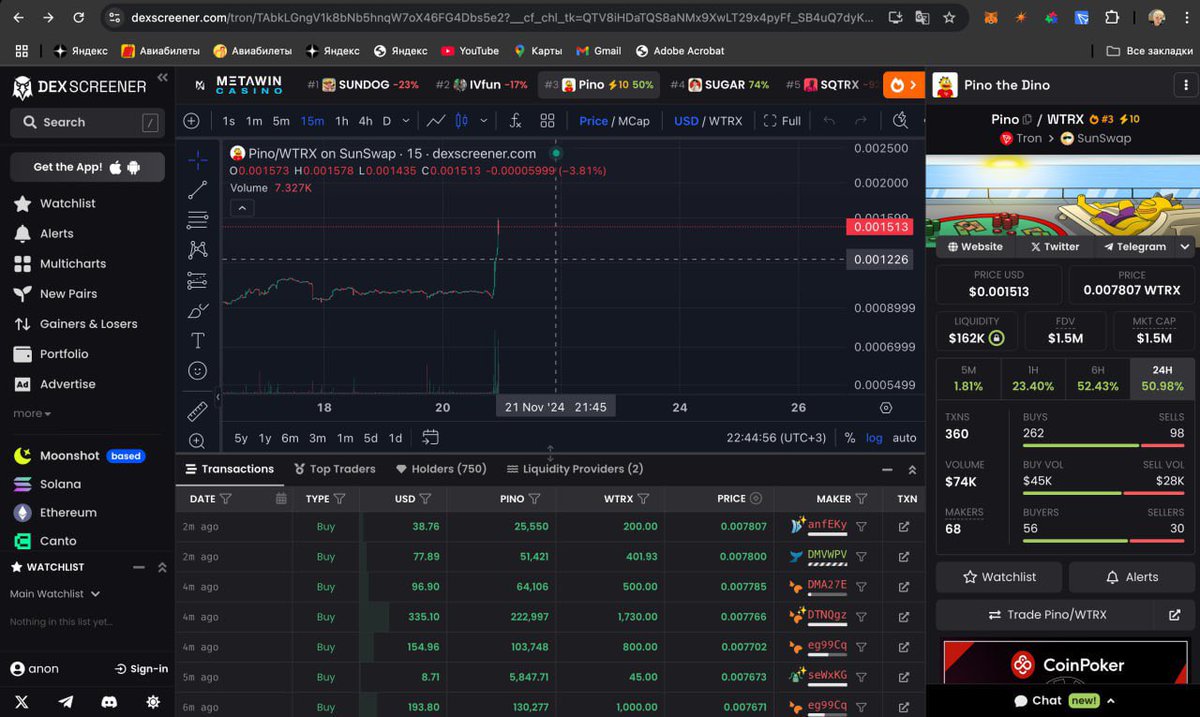Toggle percent scale on chart
Viewport: 1200px width, 717px height.
[x=850, y=438]
